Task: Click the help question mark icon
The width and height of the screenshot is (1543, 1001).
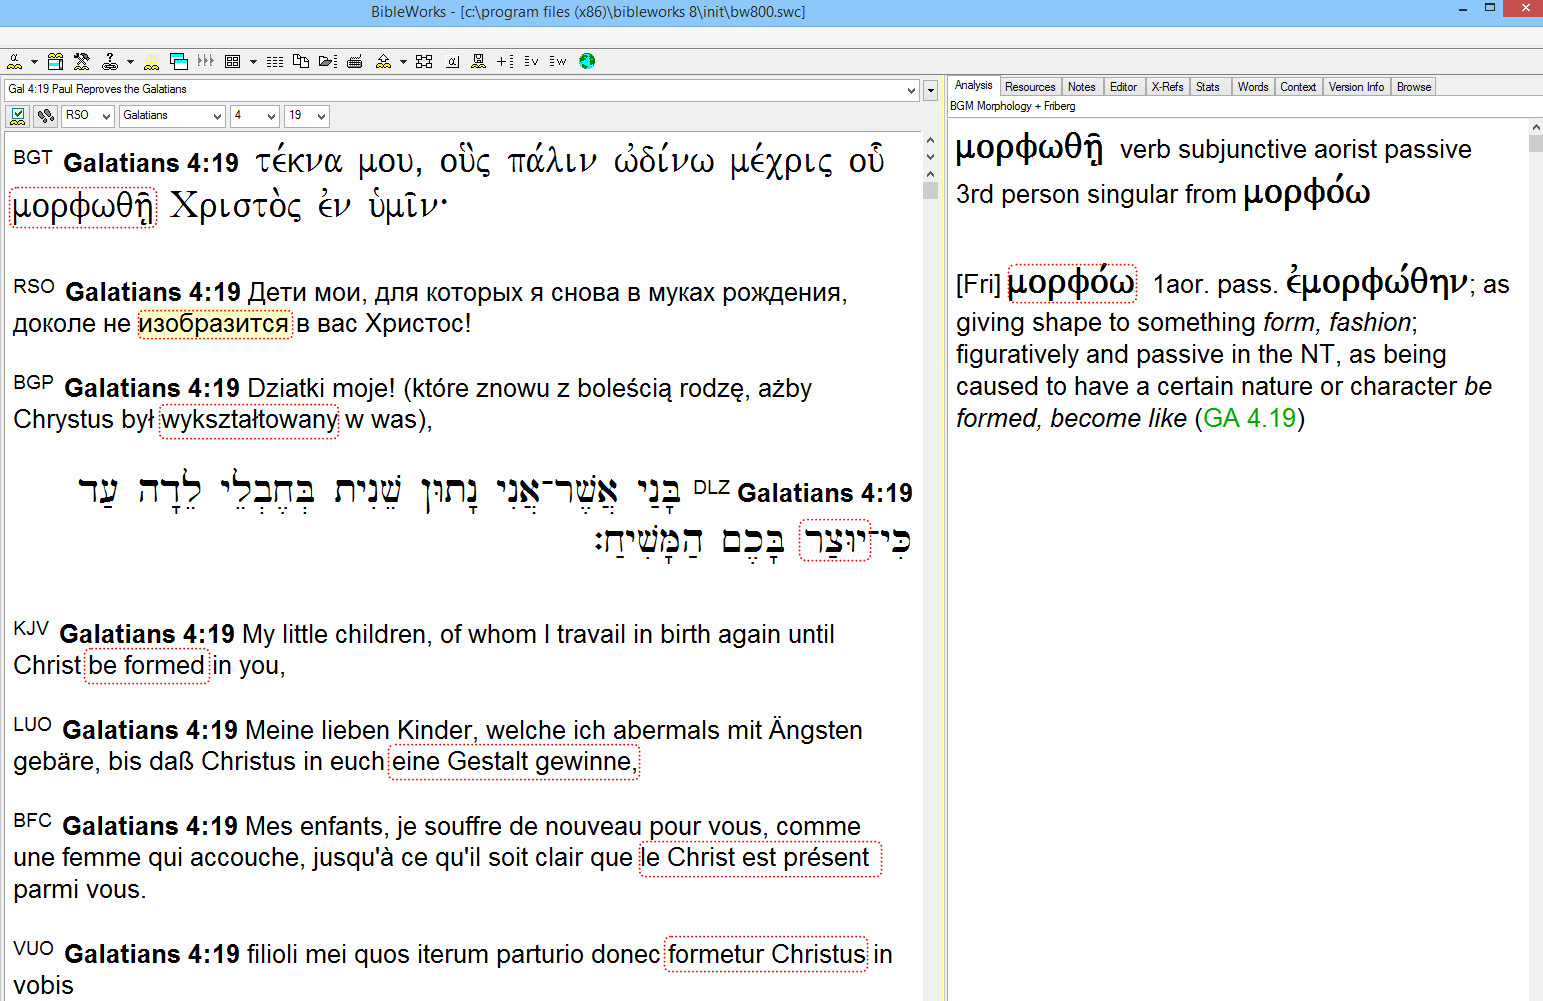Action: [110, 61]
